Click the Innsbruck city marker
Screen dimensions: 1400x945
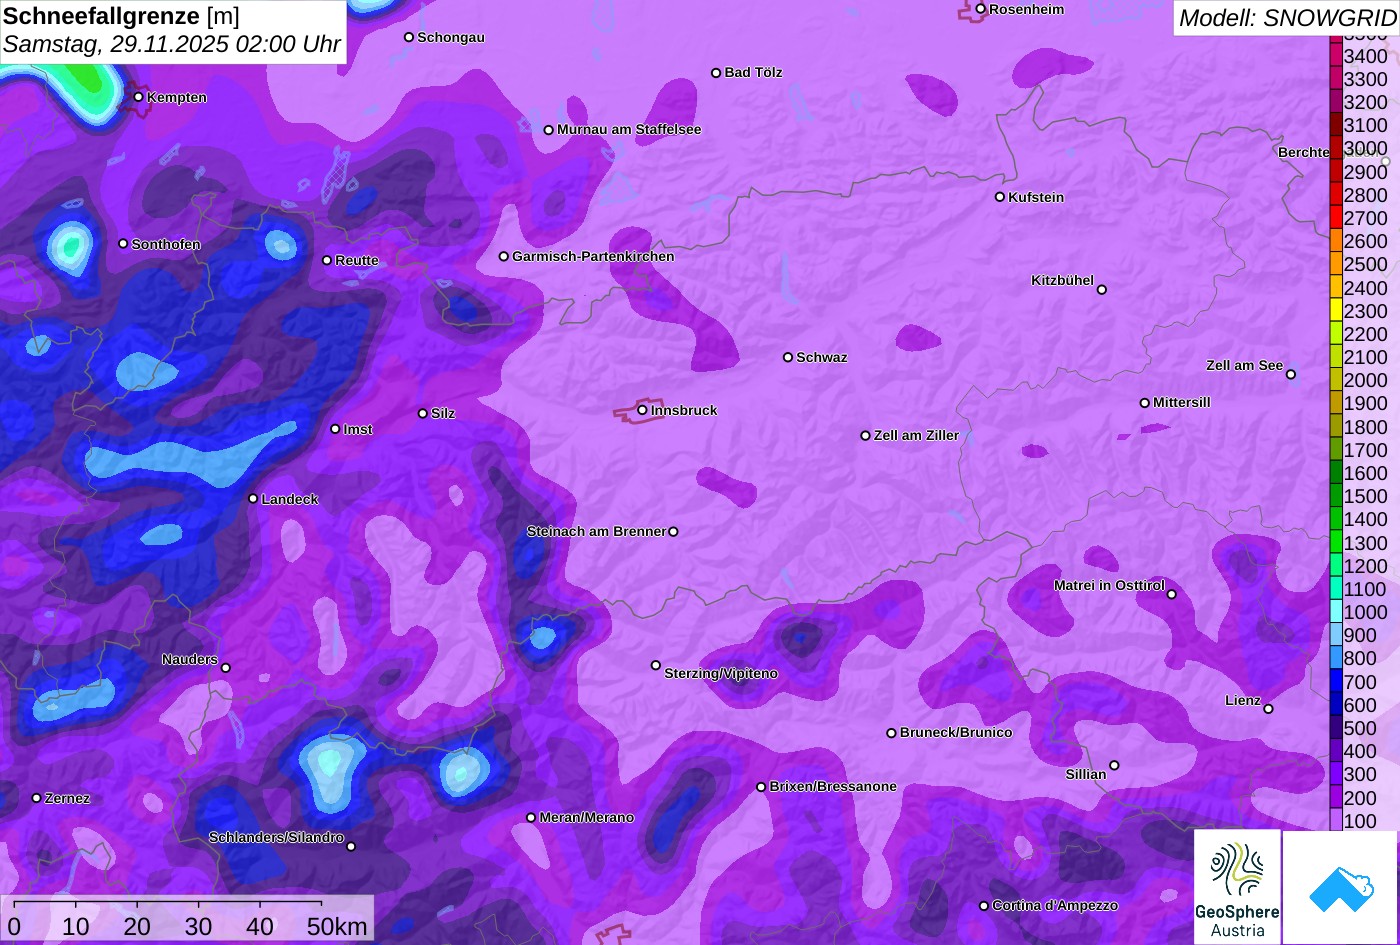[642, 410]
